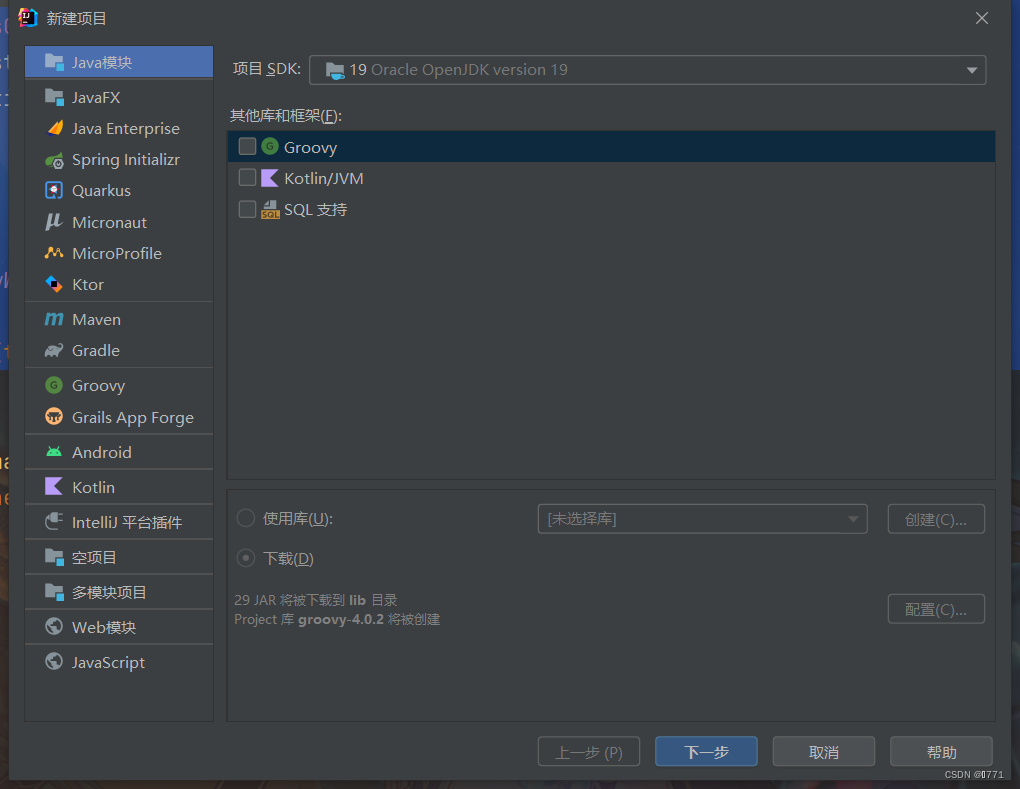Choose Grails App Forge project type
This screenshot has width=1020, height=789.
coord(119,417)
